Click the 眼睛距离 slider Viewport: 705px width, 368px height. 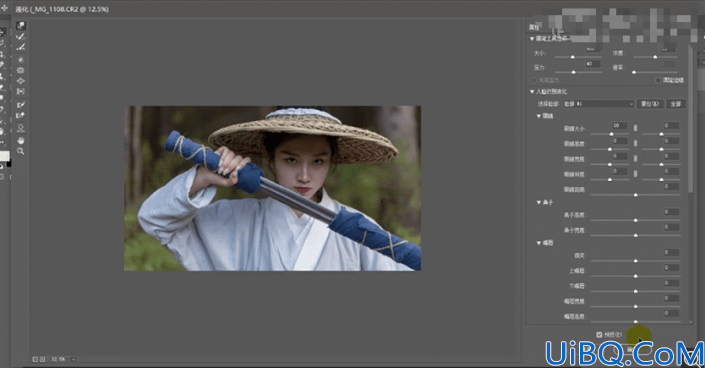point(635,195)
